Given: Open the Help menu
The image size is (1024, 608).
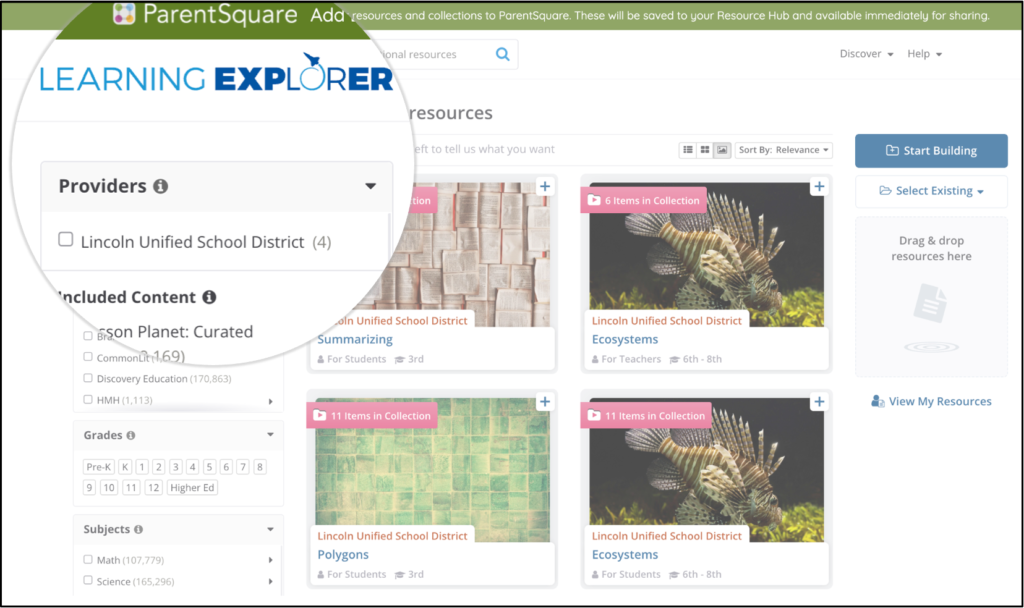Looking at the screenshot, I should click(x=924, y=54).
